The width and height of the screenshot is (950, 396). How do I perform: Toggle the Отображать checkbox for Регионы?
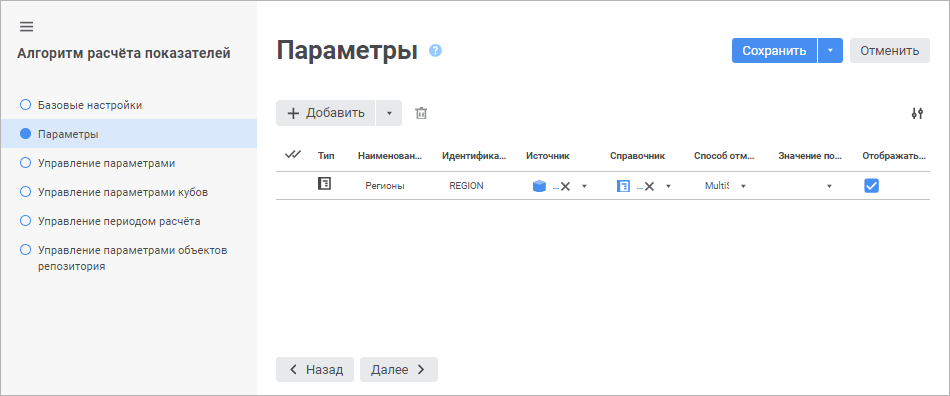[x=871, y=186]
